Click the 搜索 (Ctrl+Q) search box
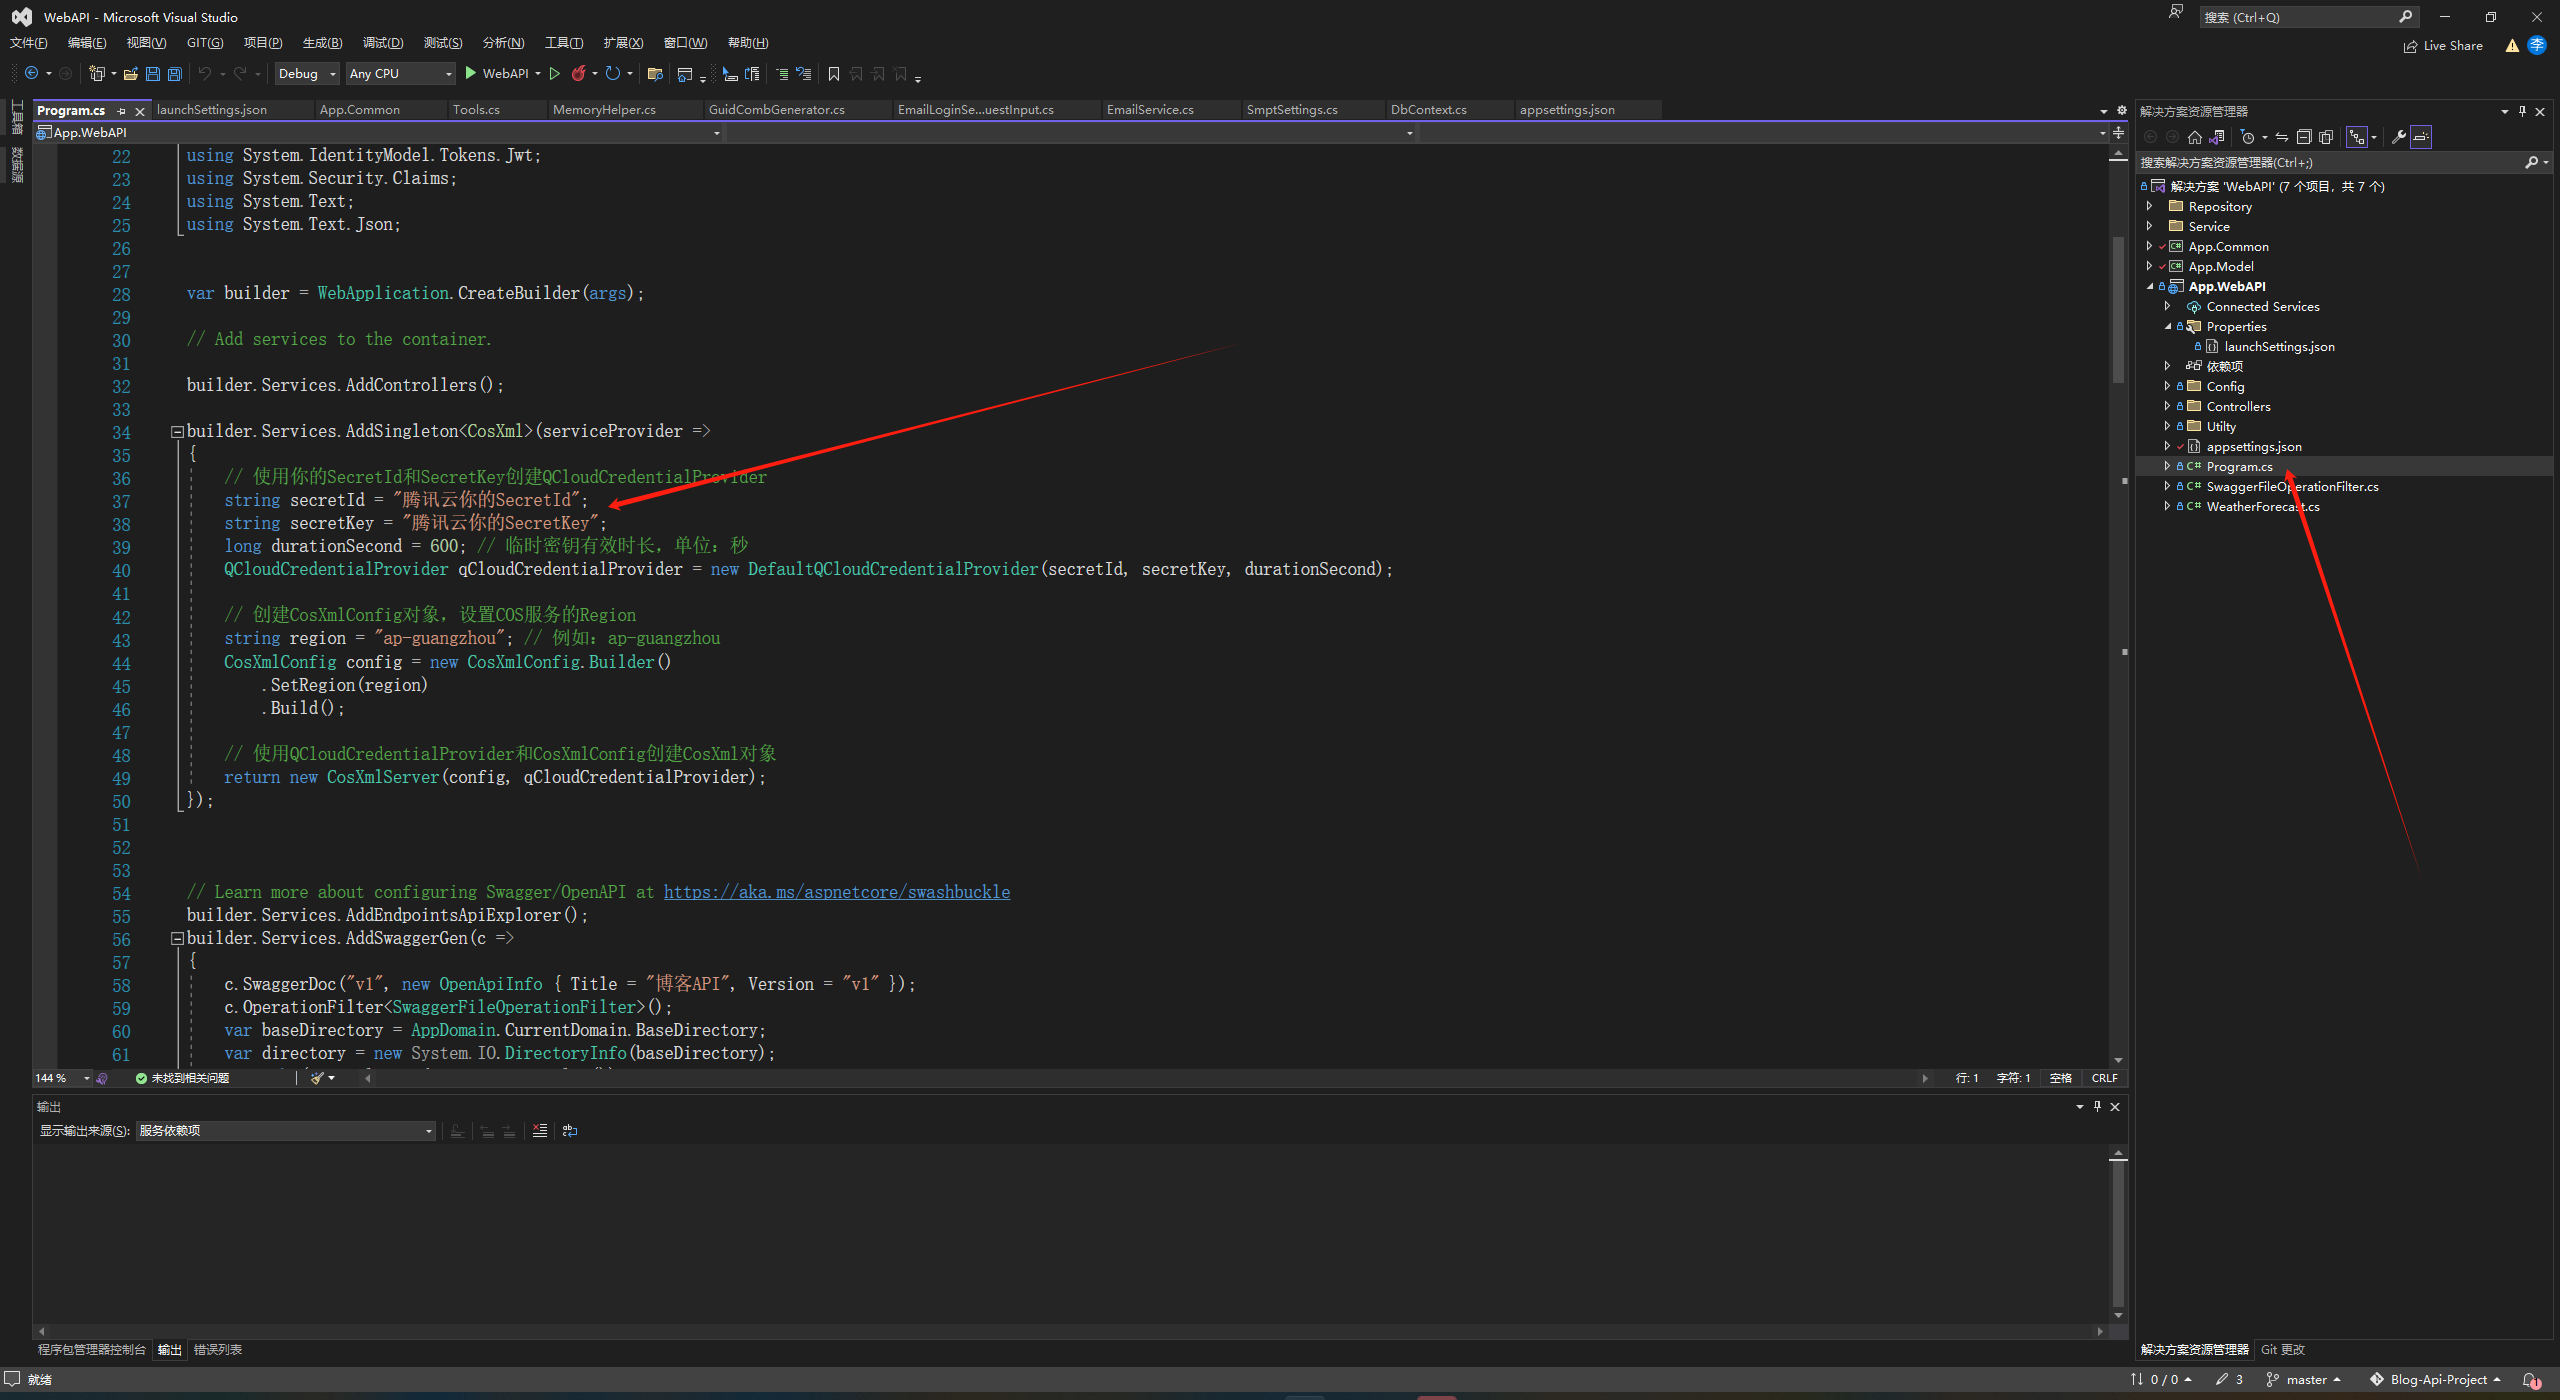 click(x=2308, y=17)
